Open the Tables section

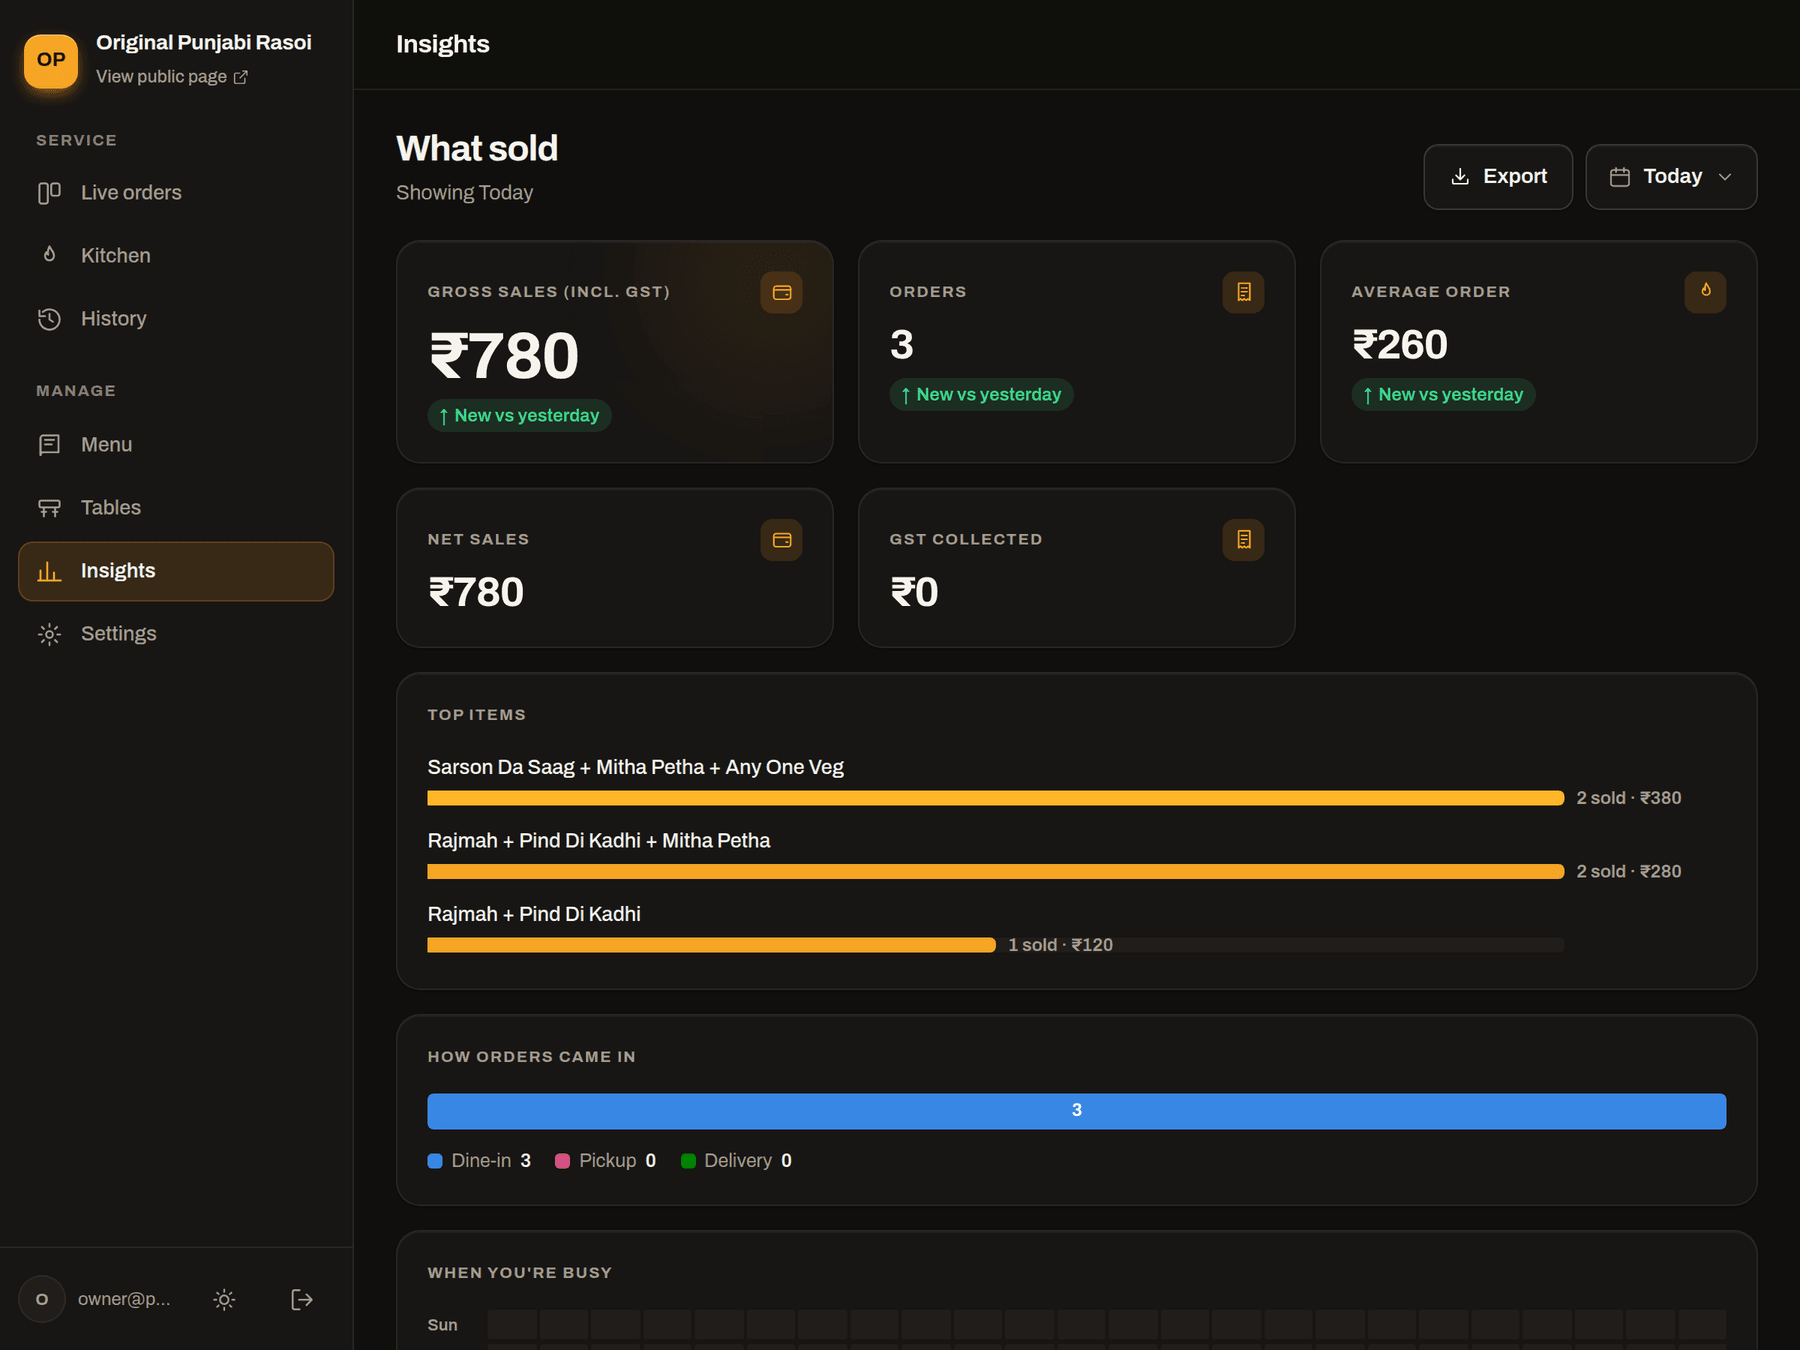pos(176,508)
